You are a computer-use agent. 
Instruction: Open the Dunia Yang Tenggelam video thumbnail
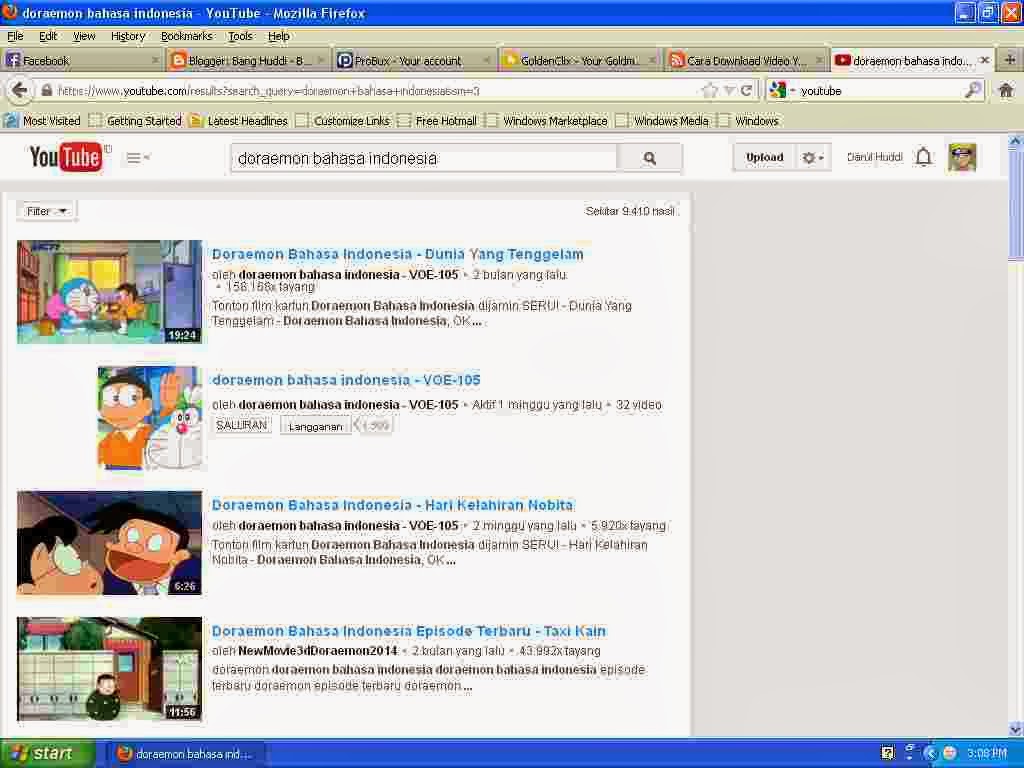point(109,292)
